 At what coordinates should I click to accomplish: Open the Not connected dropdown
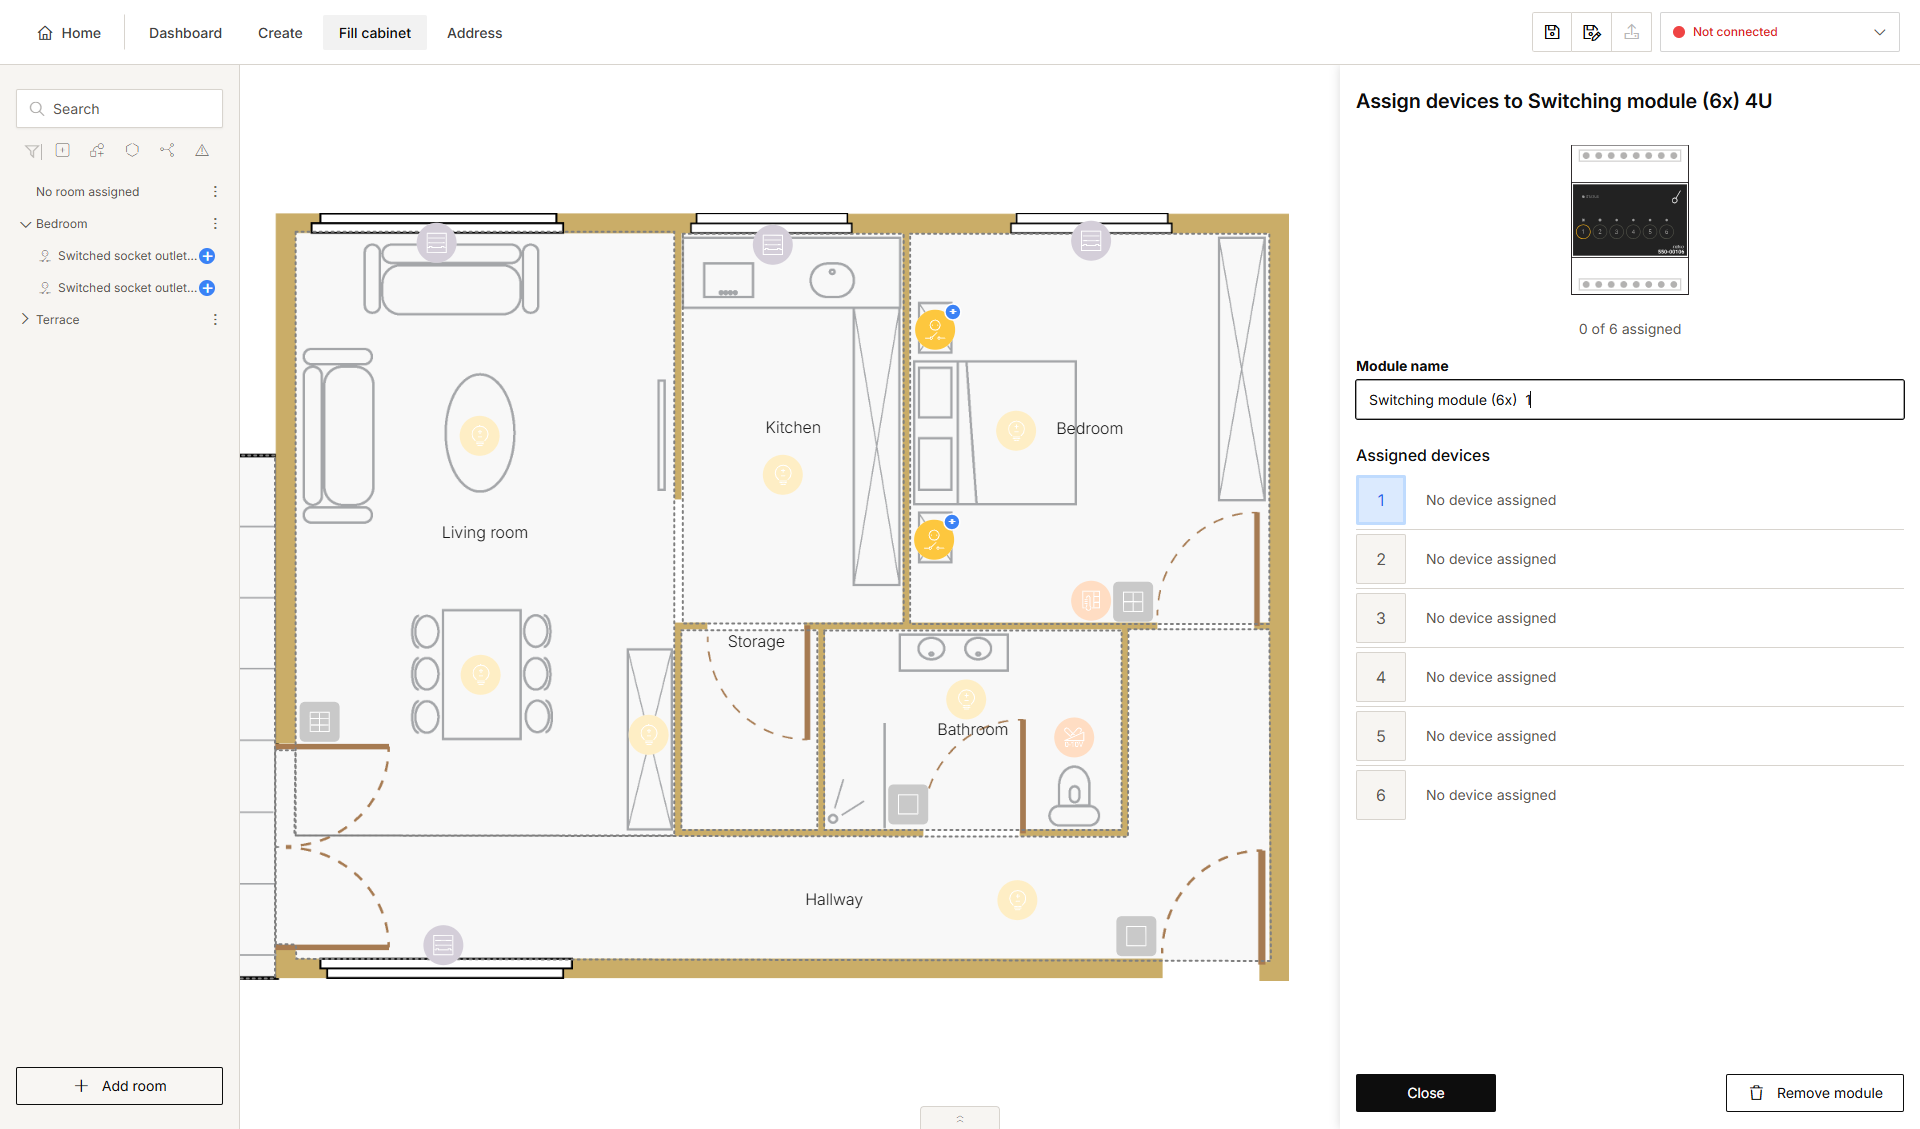click(1780, 32)
